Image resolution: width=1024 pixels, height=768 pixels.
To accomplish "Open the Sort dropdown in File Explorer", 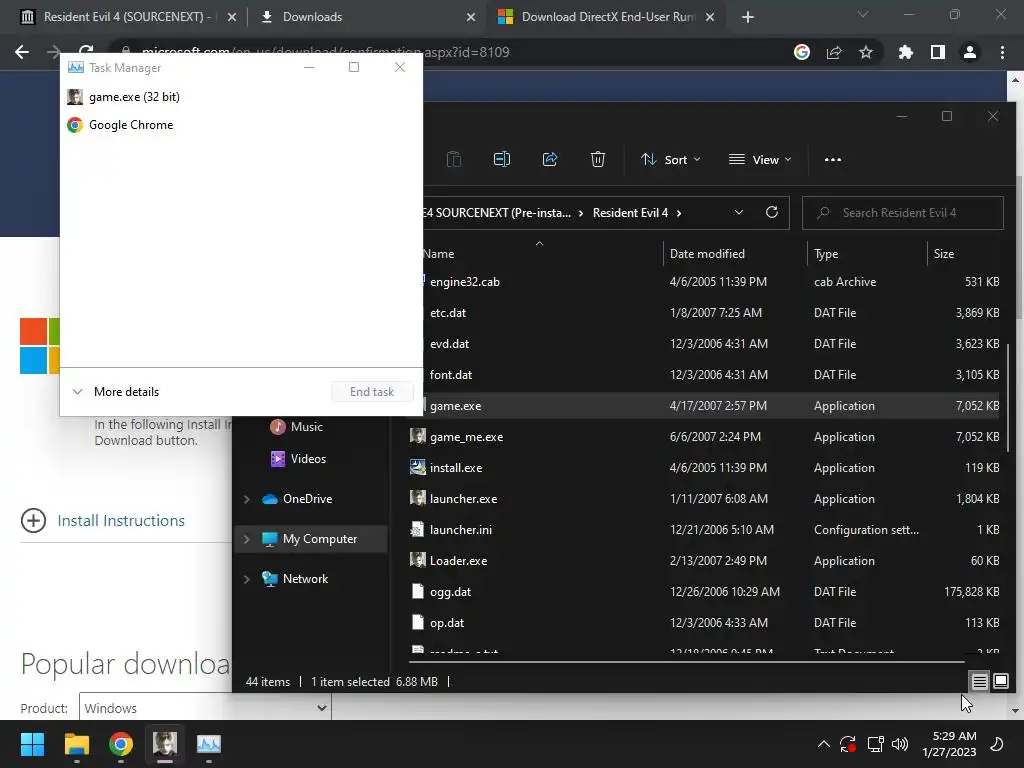I will tap(671, 159).
